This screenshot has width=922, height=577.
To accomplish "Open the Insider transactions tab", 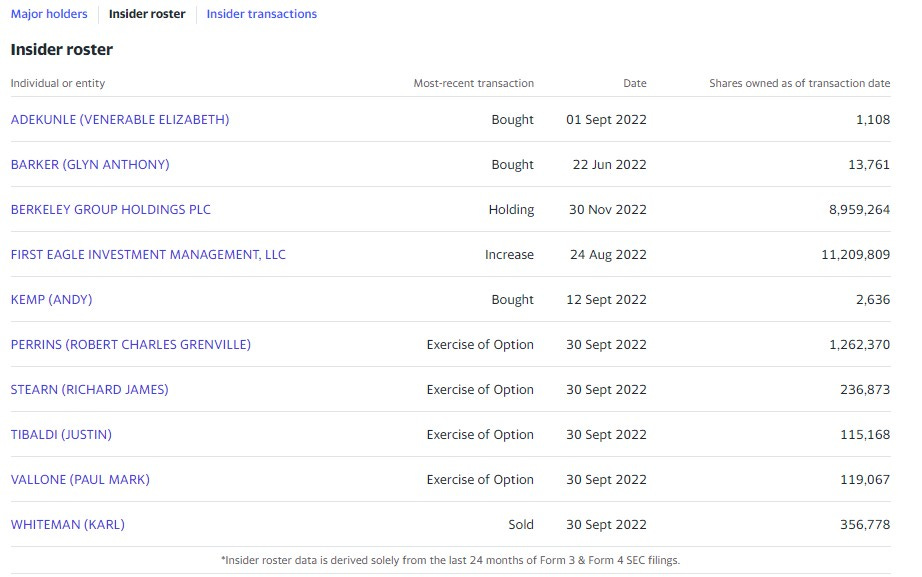I will tap(262, 14).
